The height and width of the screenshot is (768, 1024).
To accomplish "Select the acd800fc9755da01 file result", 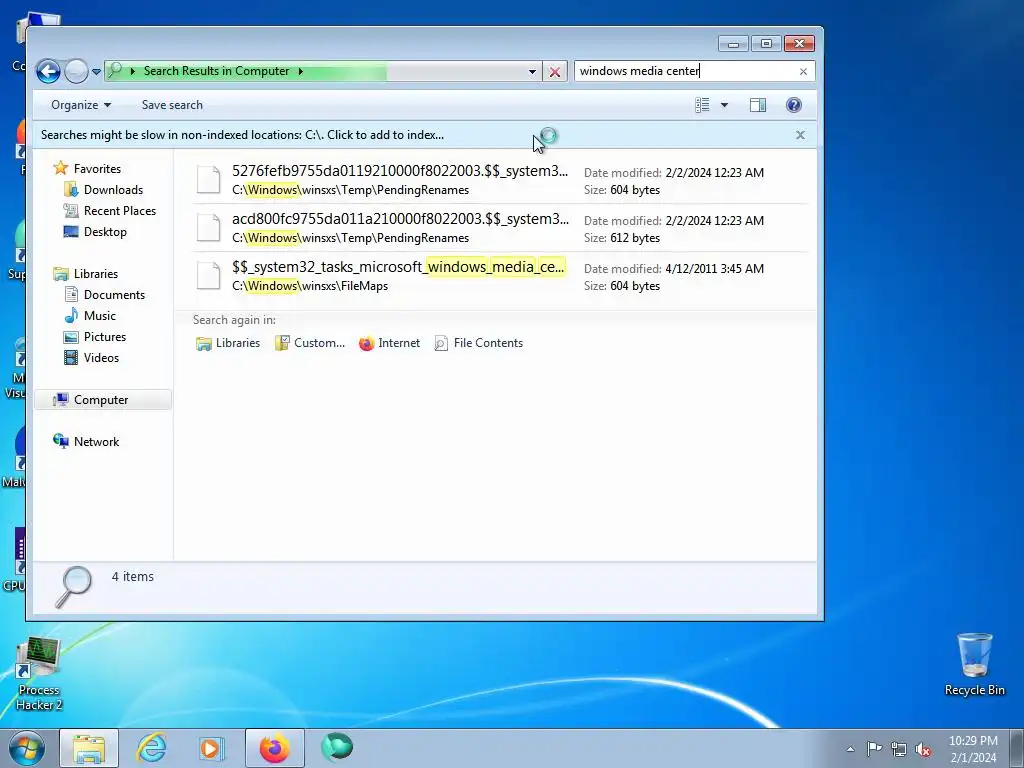I will [500, 228].
